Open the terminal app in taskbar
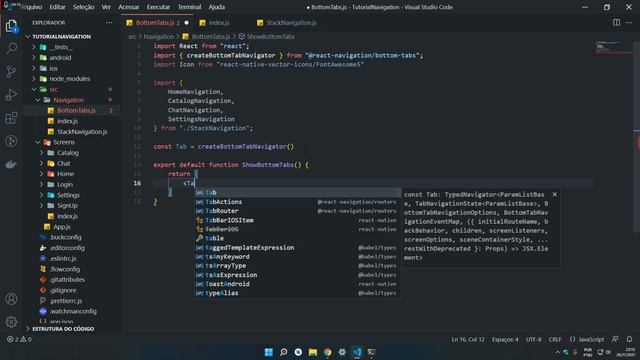The height and width of the screenshot is (360, 640). (371, 352)
